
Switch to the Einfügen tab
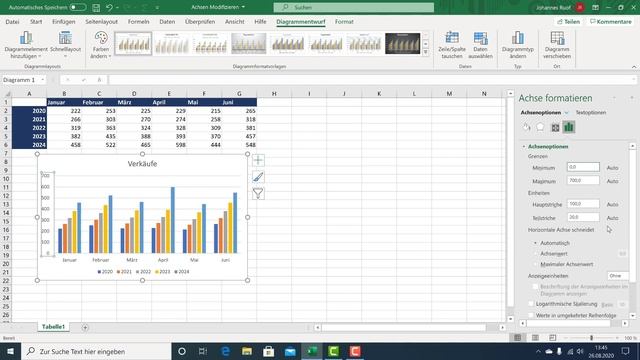coord(64,22)
